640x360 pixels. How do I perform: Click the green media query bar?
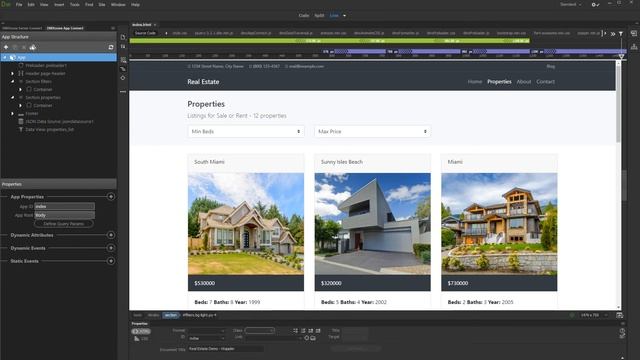[330, 41]
